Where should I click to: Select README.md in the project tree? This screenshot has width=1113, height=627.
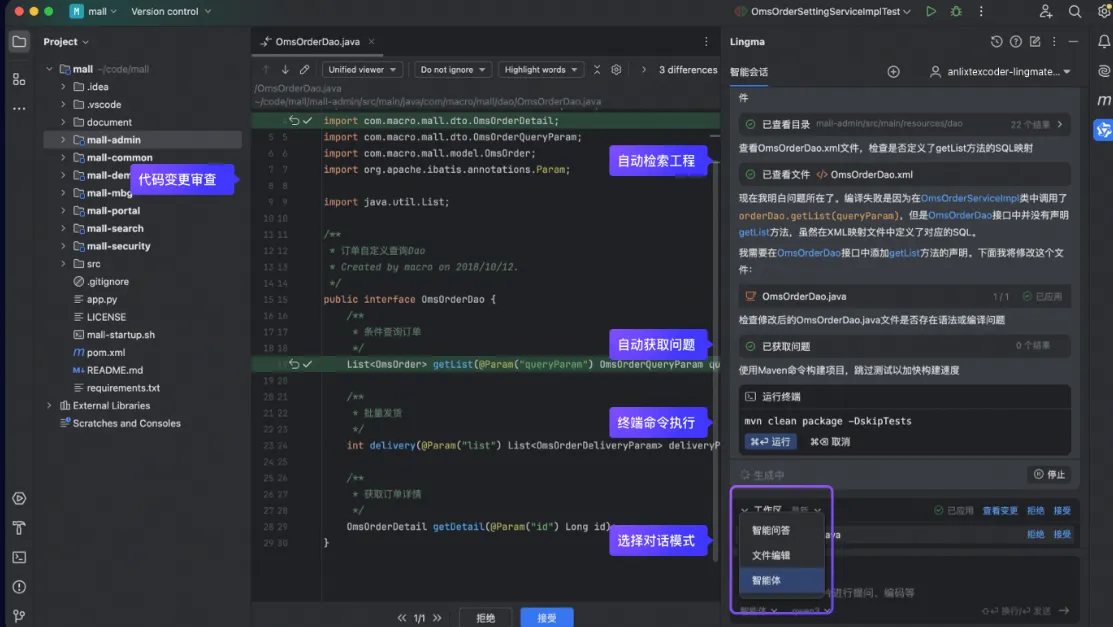[x=114, y=370]
